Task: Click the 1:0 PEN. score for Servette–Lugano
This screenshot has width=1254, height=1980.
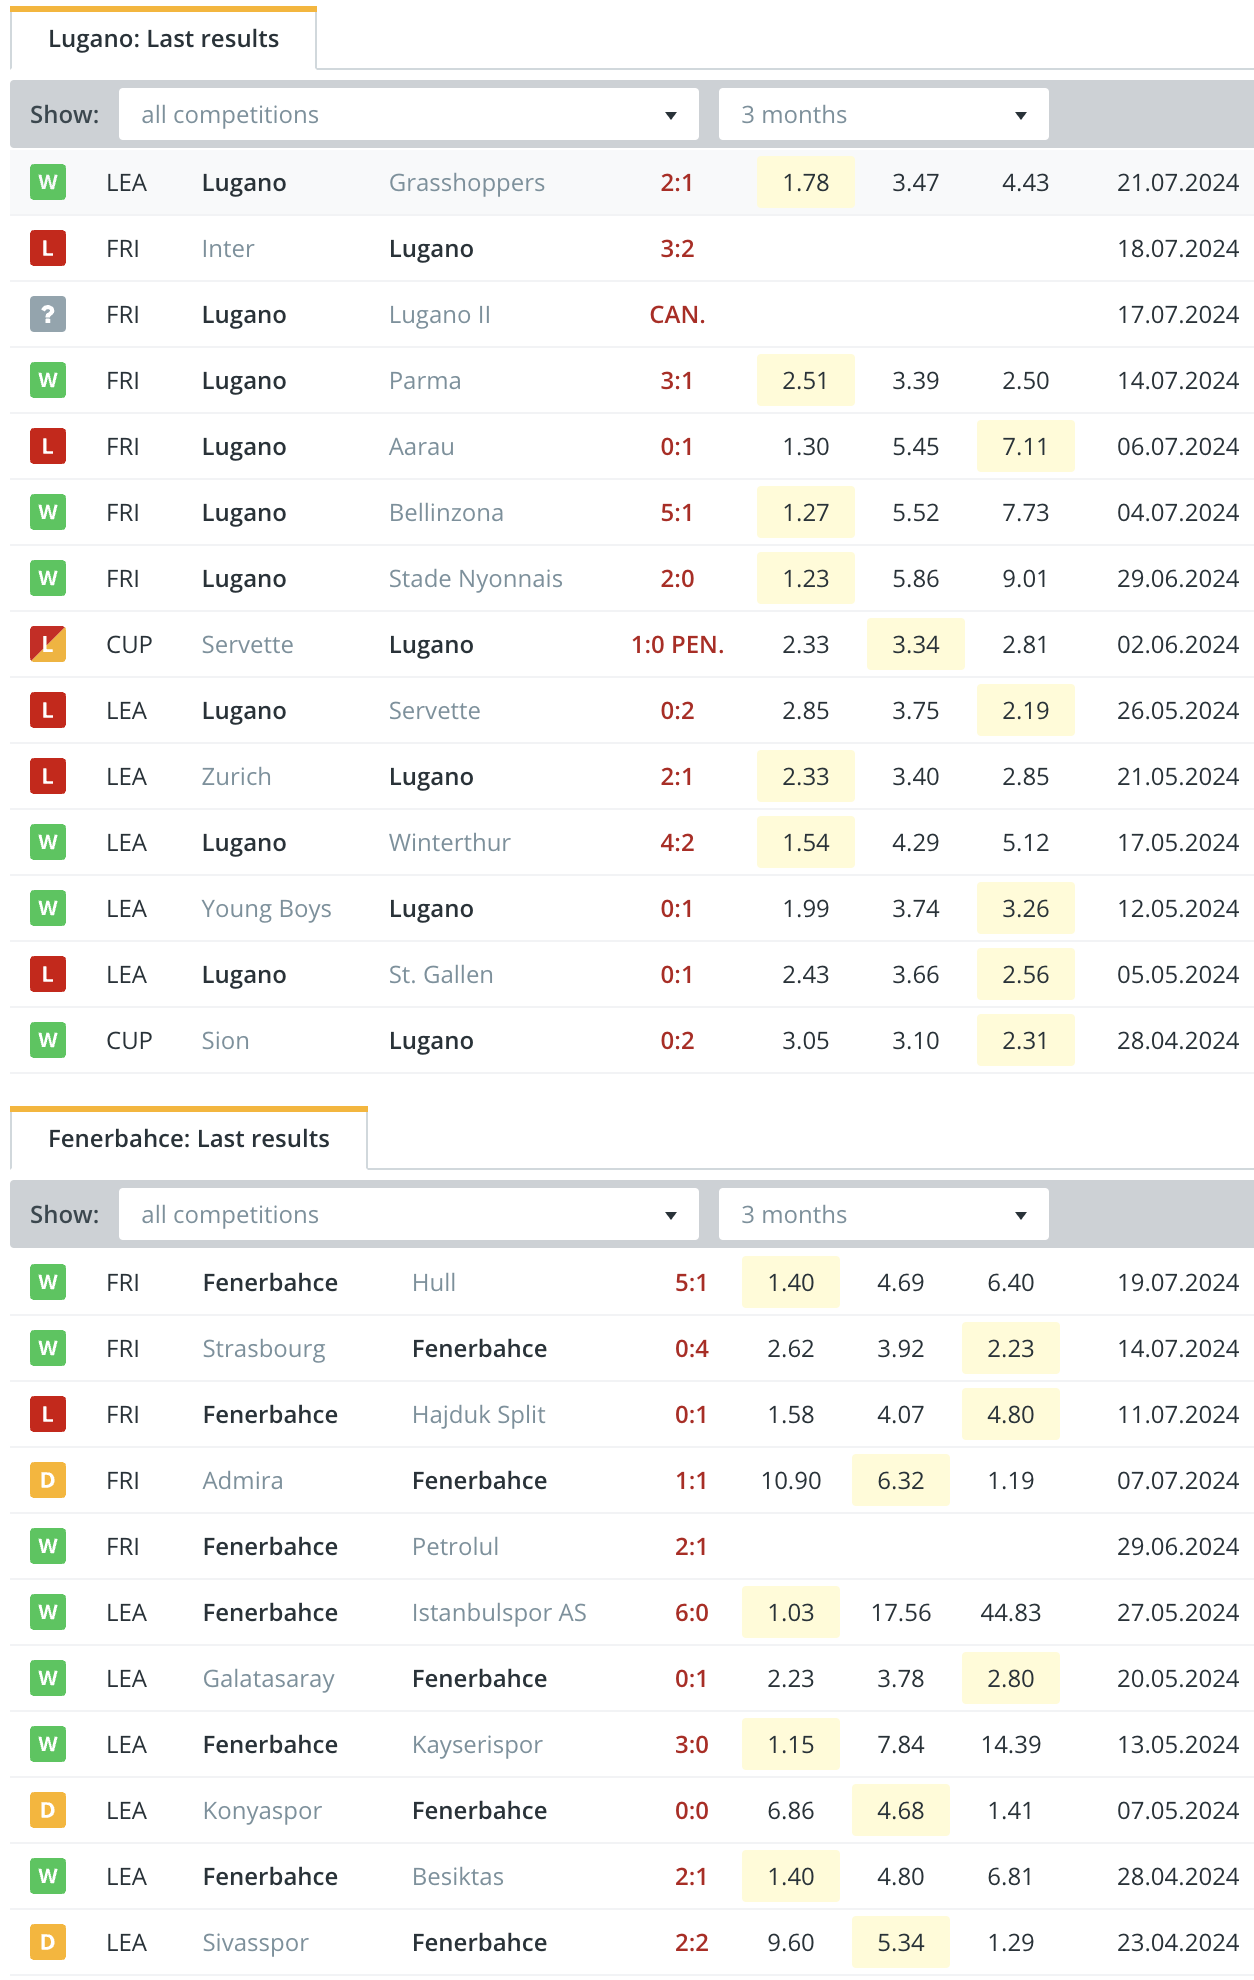Action: [678, 645]
